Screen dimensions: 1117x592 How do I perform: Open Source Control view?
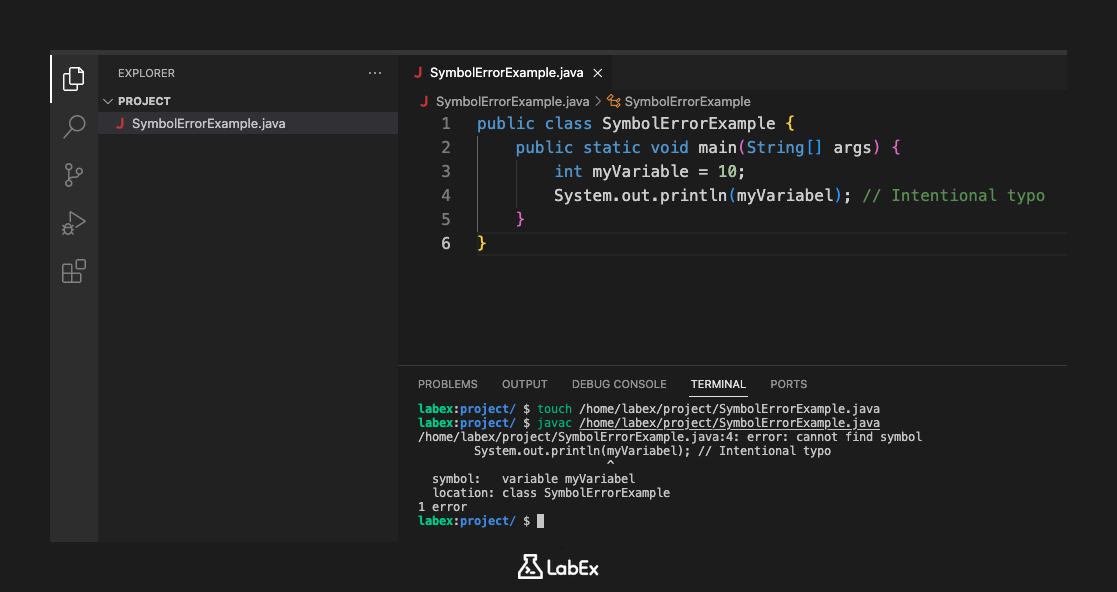(73, 175)
